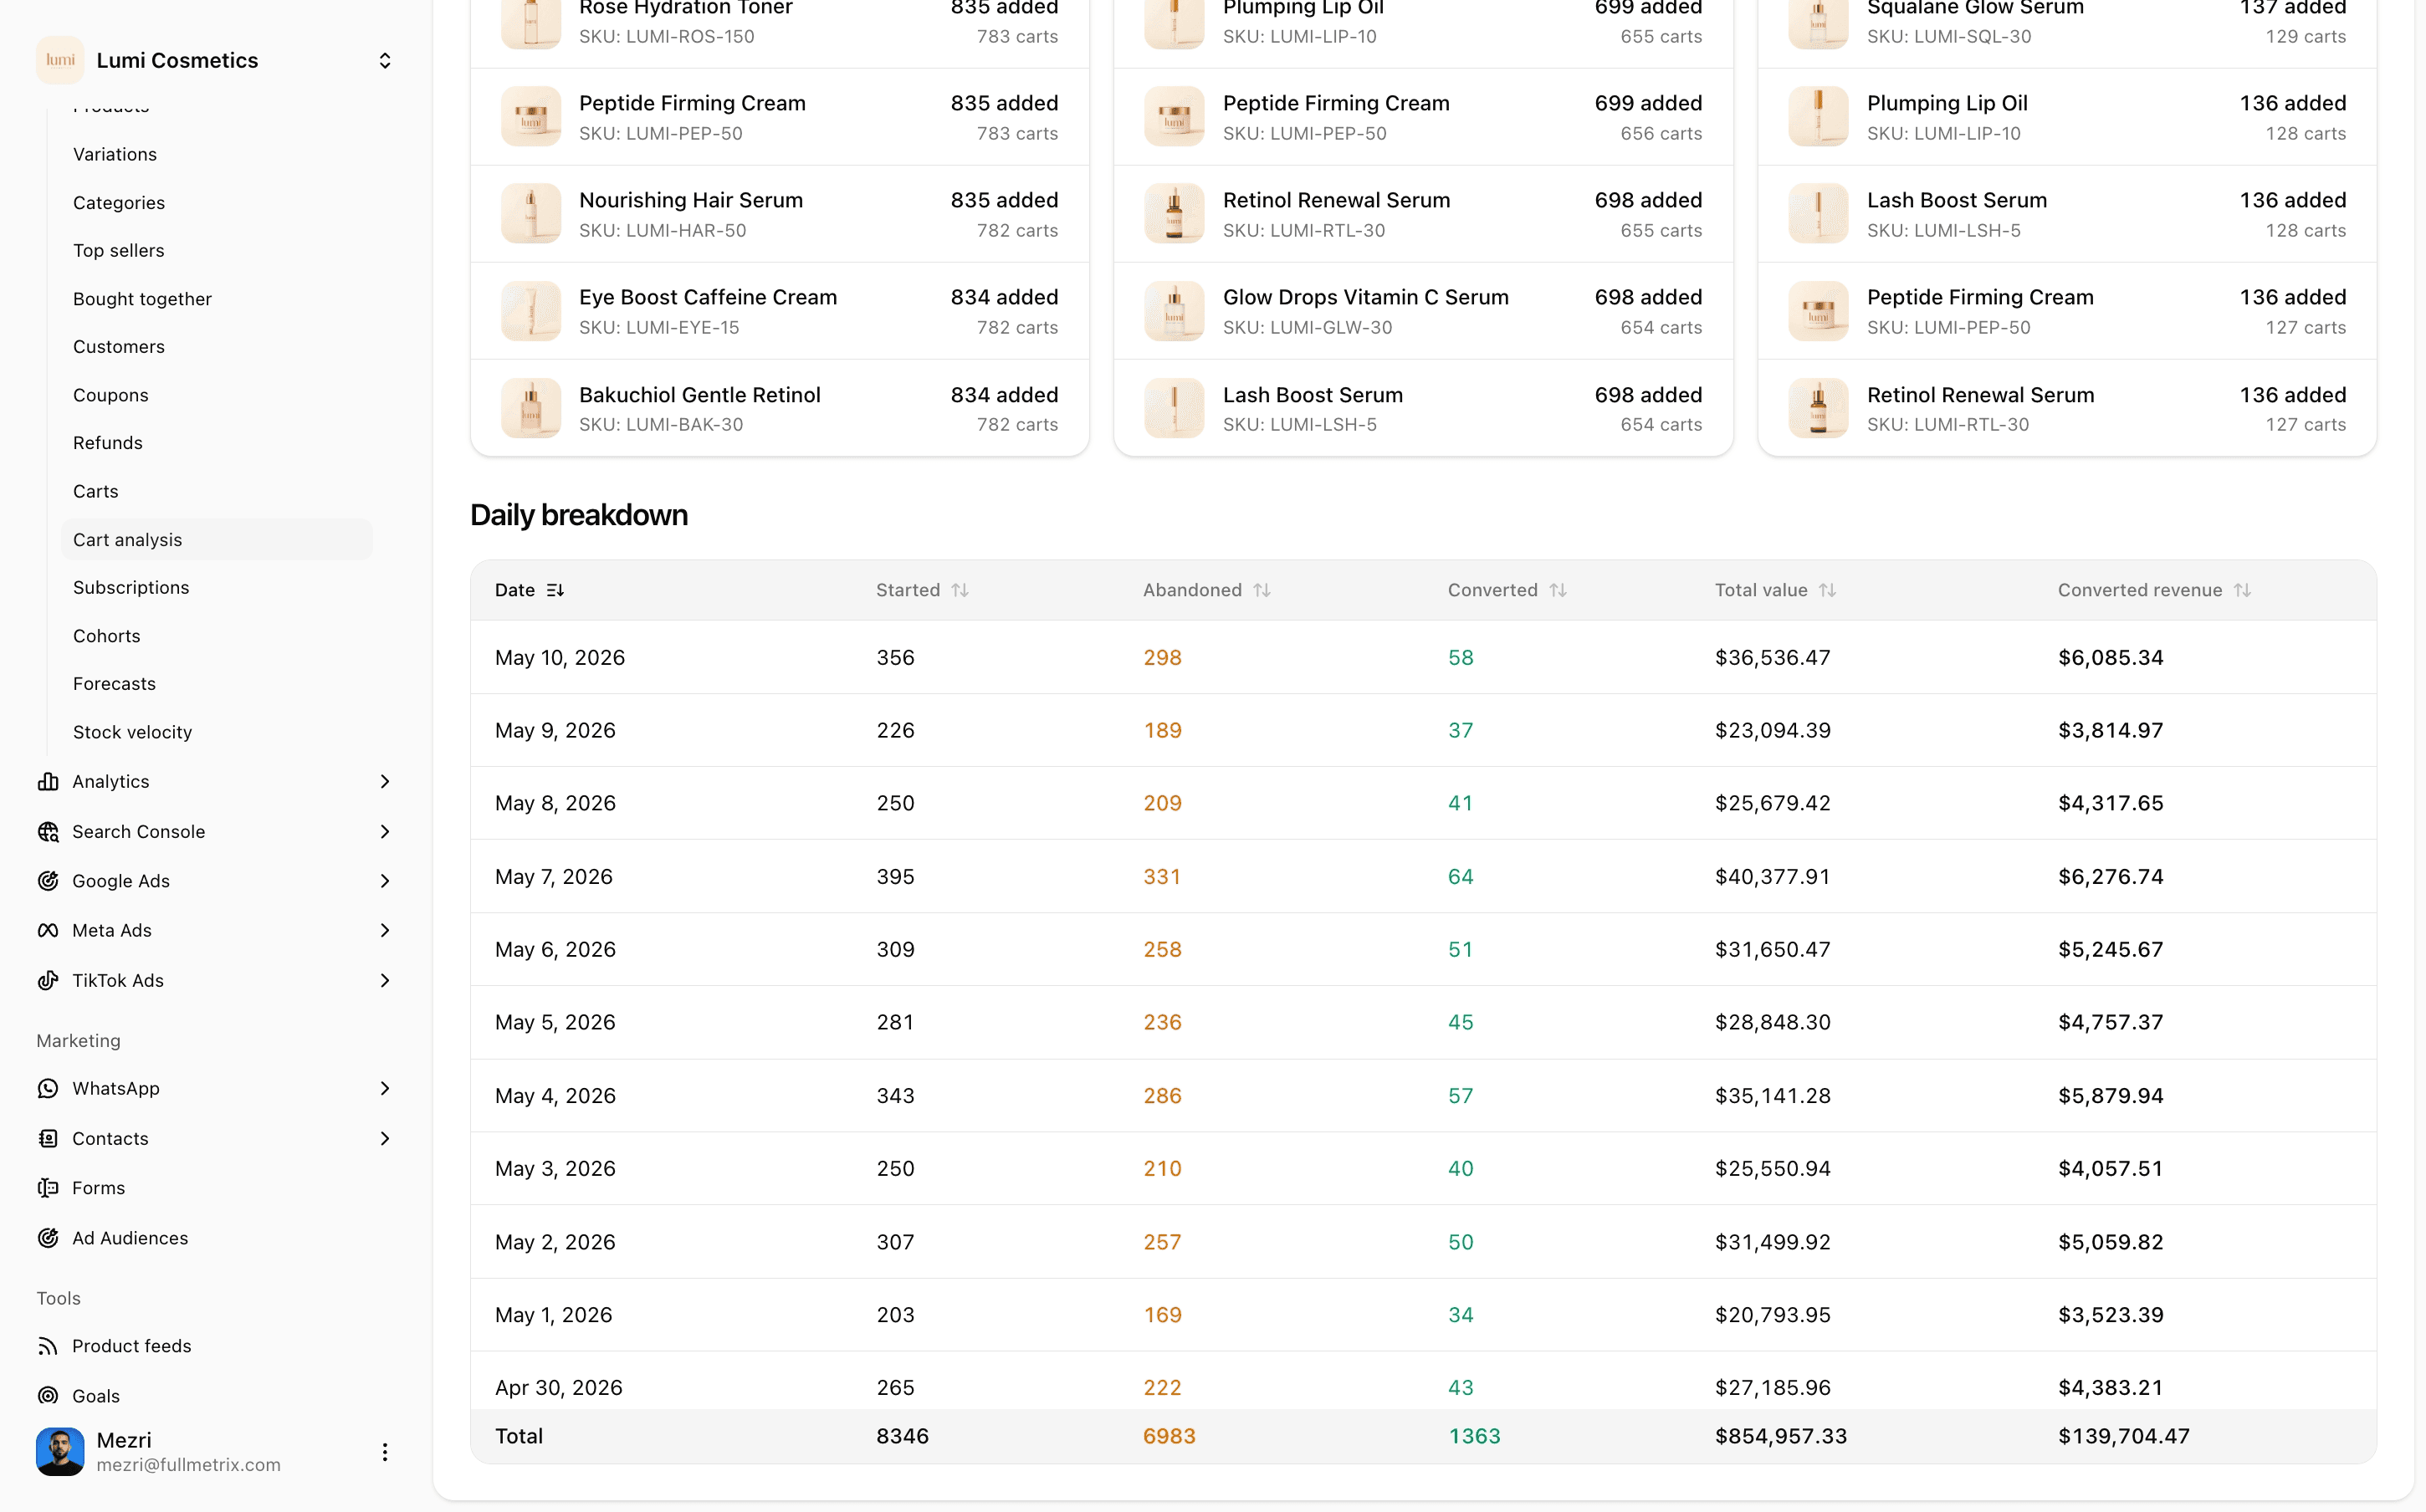Click the Goals bullseye icon
Viewport: 2426px width, 1512px height.
click(x=48, y=1396)
